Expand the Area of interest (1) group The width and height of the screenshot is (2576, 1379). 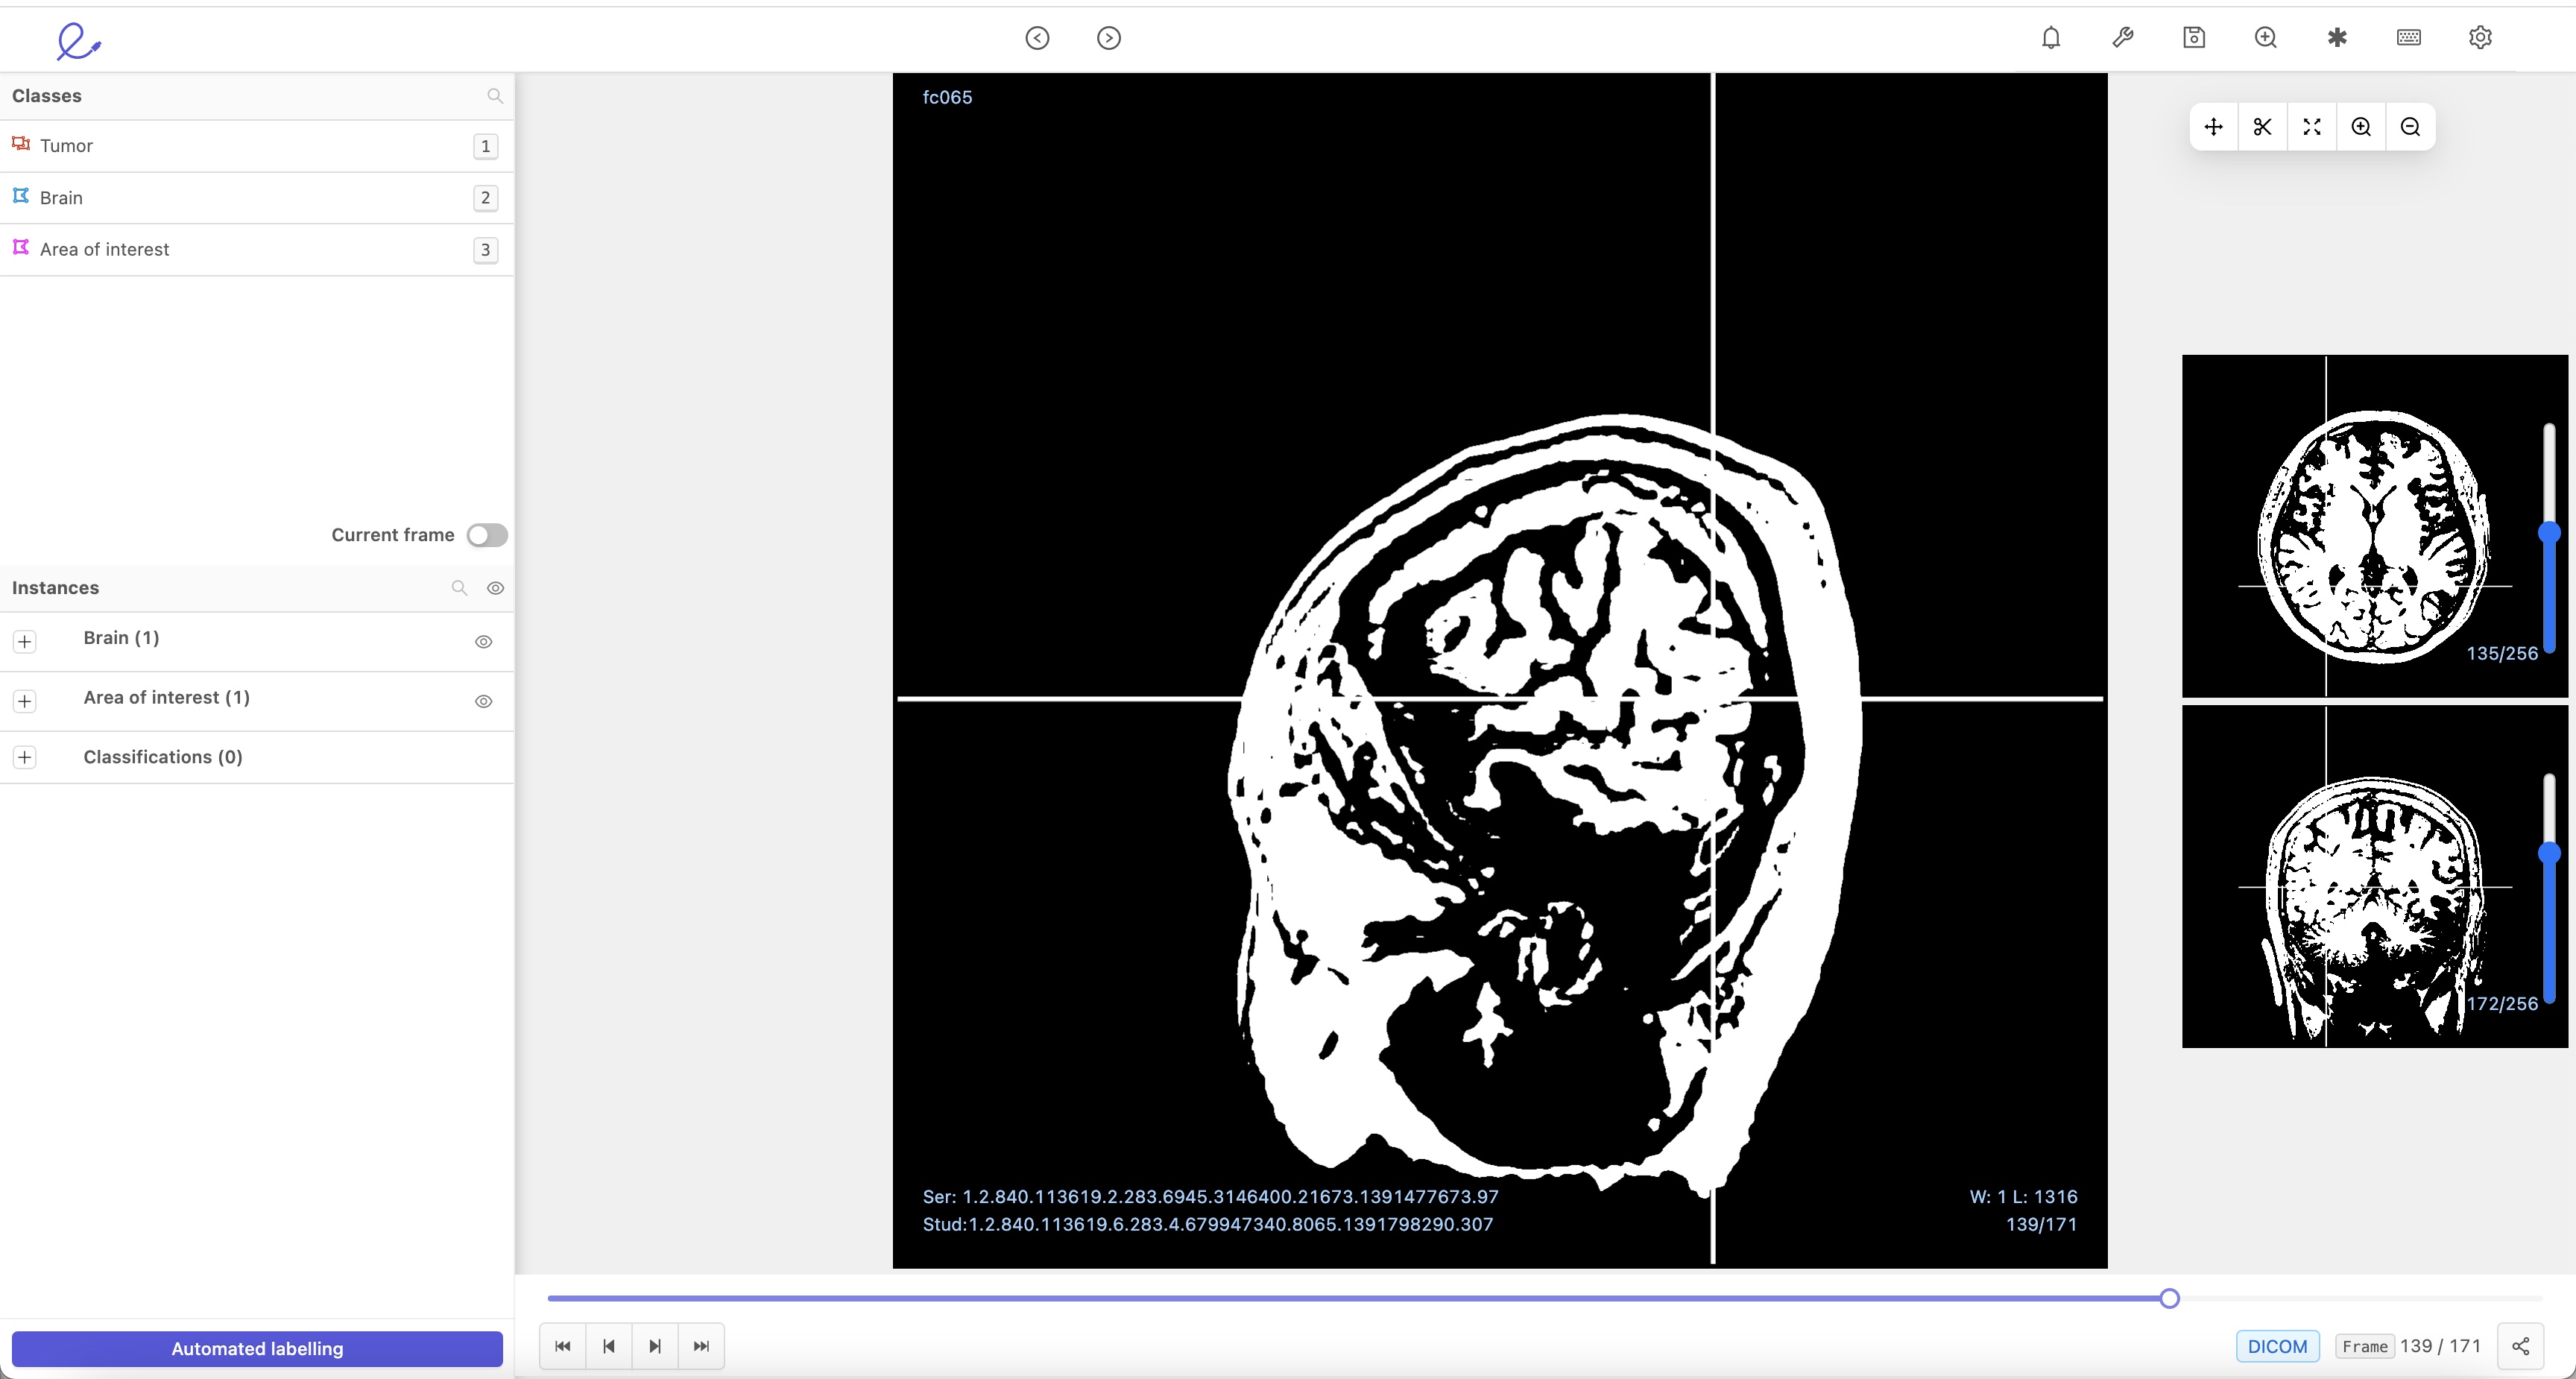[x=25, y=701]
